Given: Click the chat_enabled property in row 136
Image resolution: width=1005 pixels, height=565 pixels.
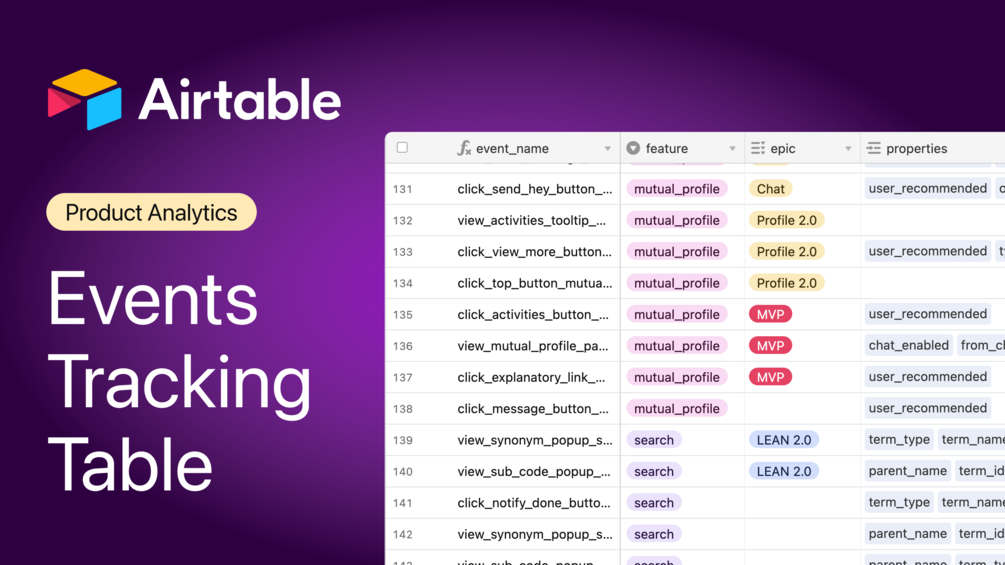Looking at the screenshot, I should (x=908, y=345).
